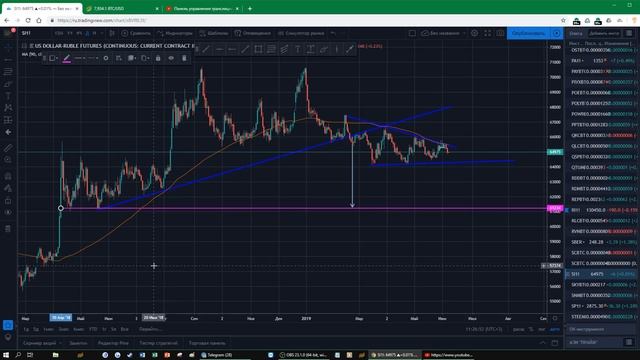The height and width of the screenshot is (360, 640).
Task: Expand the 'Скринер акций' dropdown arrow
Action: click(x=60, y=343)
